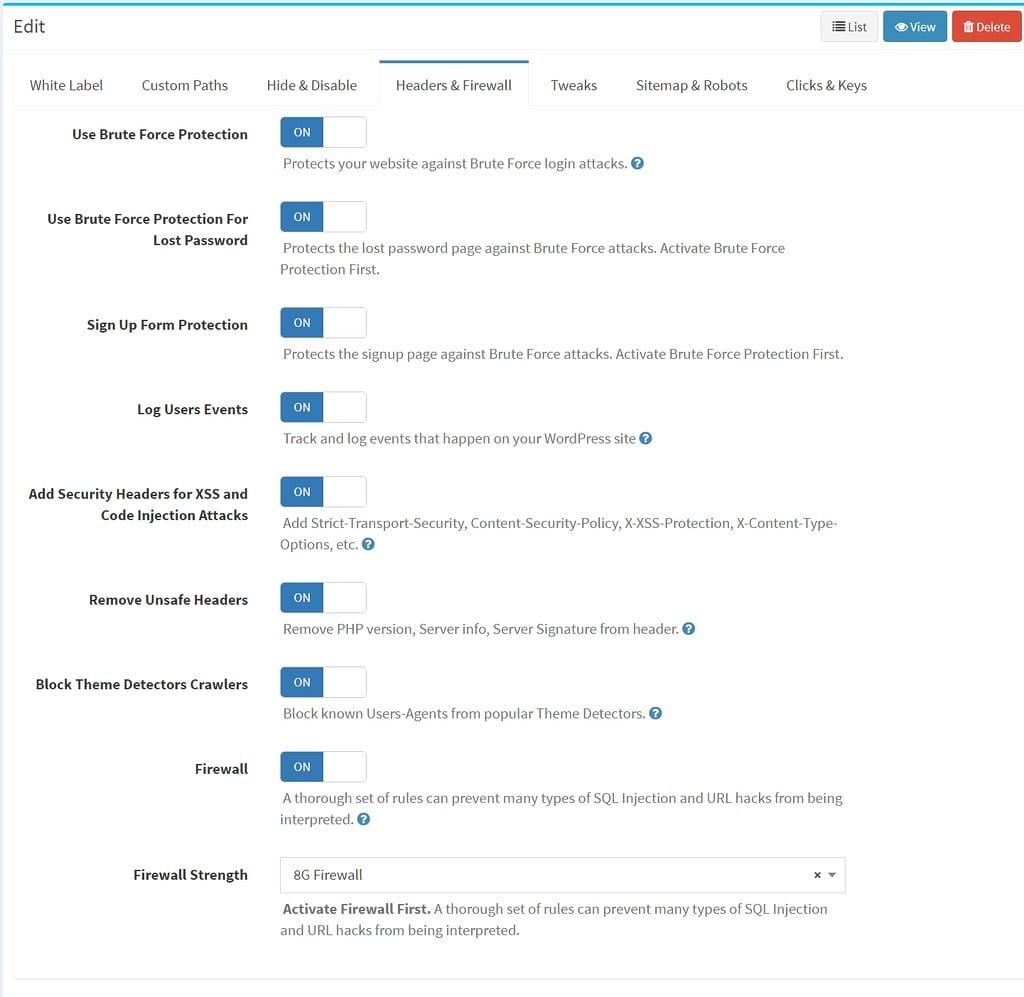Open the Firewall Strength dropdown

tap(562, 875)
